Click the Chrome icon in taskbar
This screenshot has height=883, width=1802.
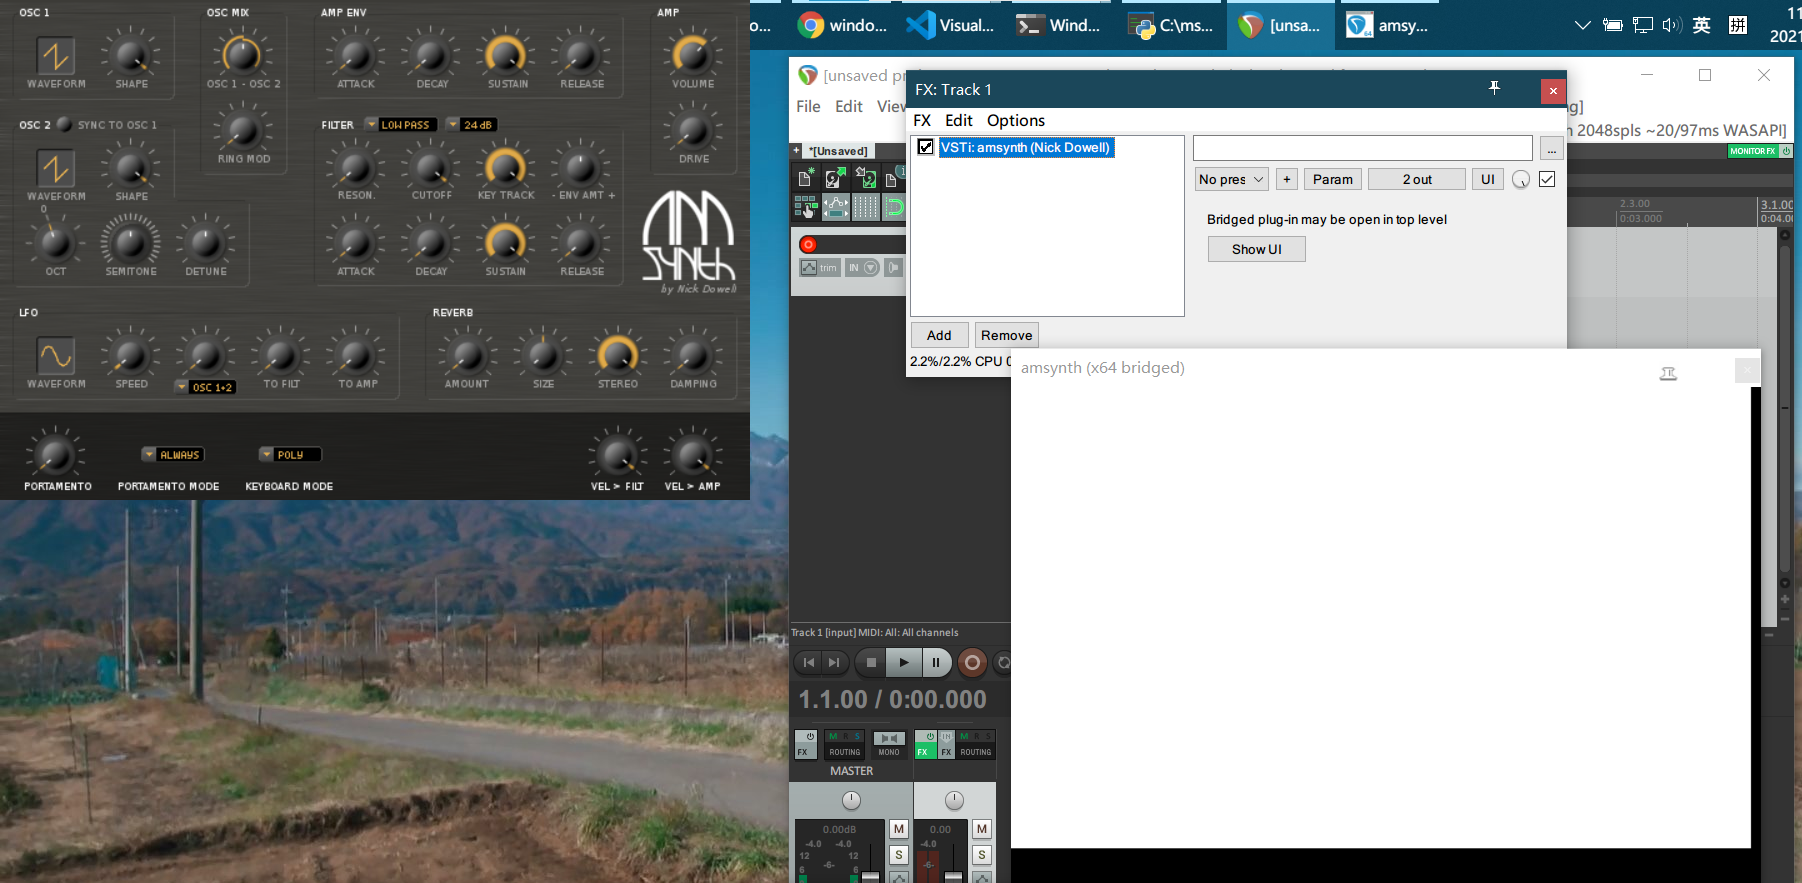pos(811,25)
